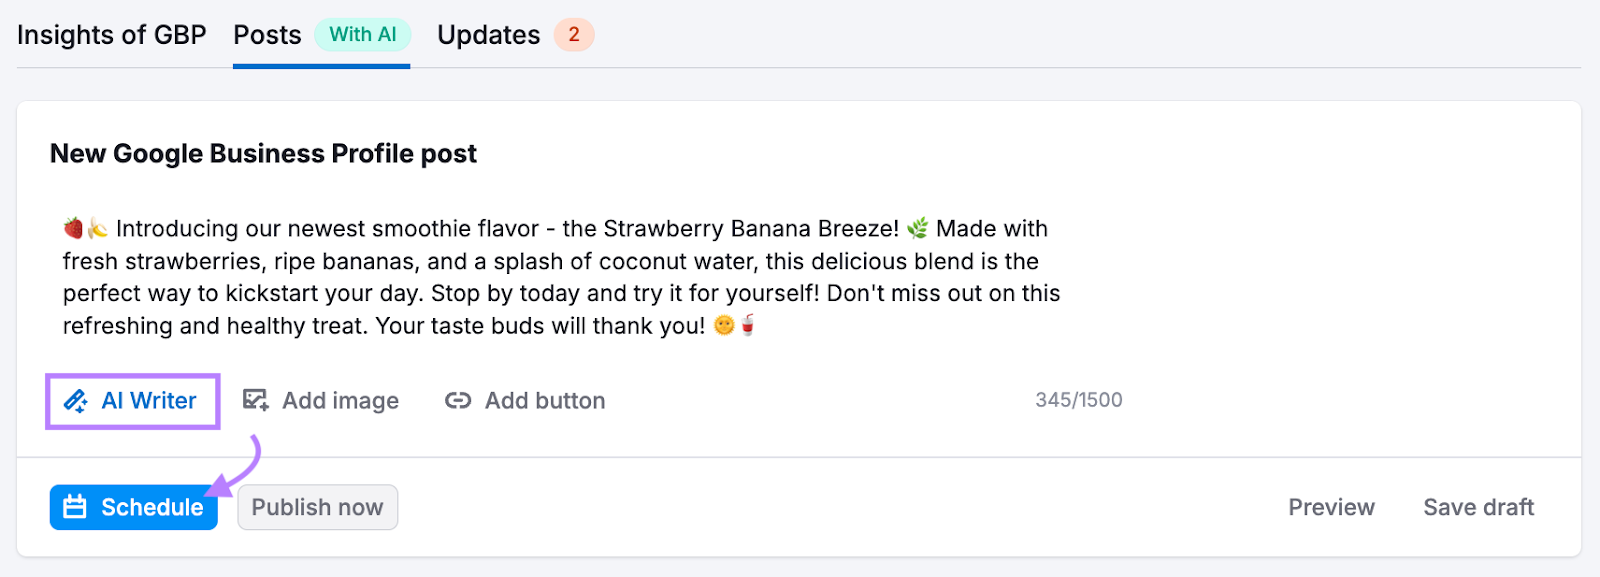Click inside the post text area

pyautogui.click(x=560, y=277)
